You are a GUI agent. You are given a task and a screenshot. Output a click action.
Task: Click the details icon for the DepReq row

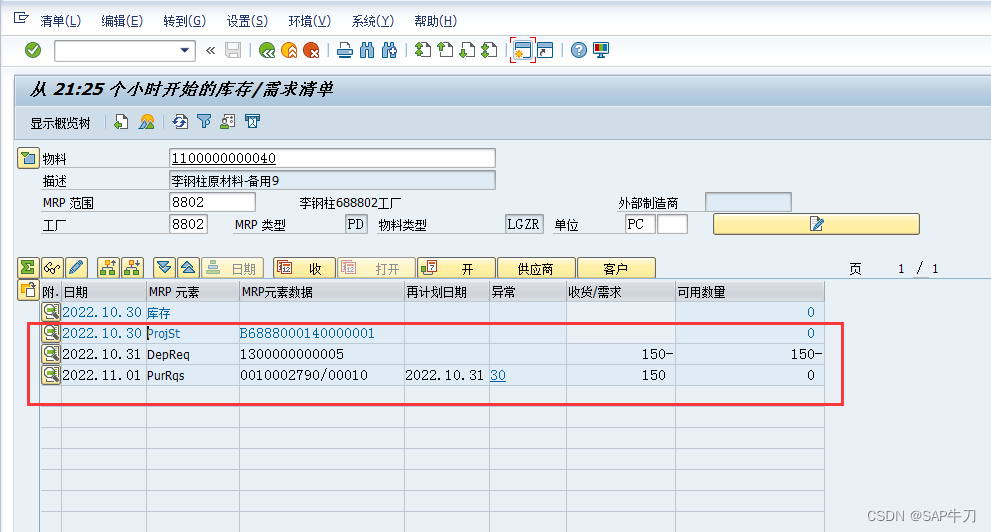51,354
